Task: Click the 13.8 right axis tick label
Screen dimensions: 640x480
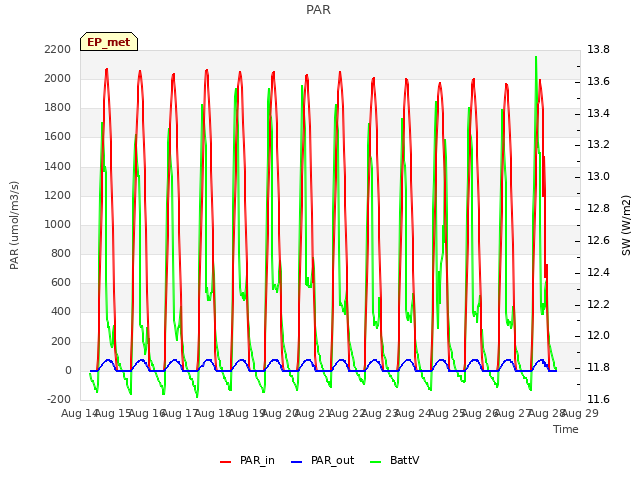Action: pos(598,50)
